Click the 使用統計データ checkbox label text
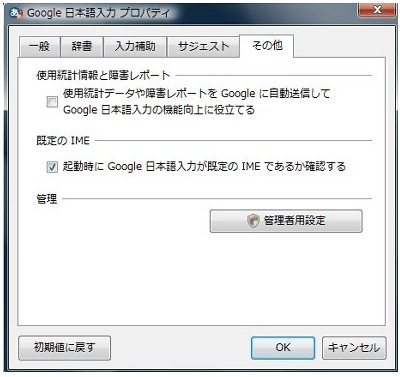This screenshot has width=400, height=377. coord(196,101)
